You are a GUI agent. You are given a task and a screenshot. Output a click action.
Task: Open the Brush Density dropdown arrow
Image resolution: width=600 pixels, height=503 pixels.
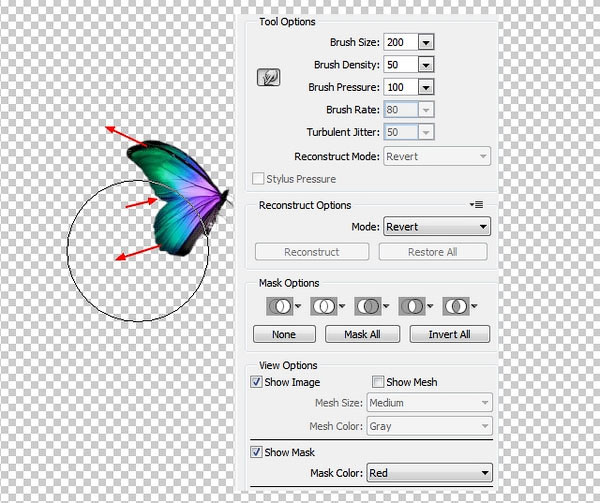426,65
